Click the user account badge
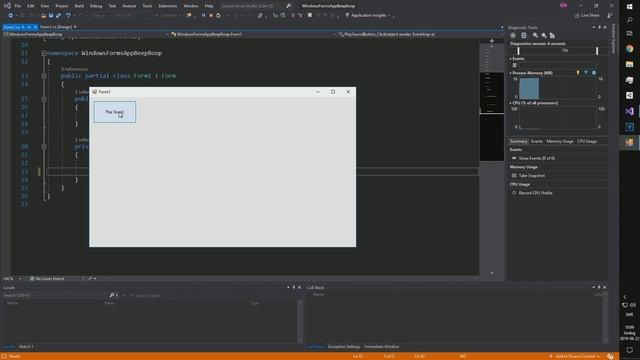 coord(564,6)
